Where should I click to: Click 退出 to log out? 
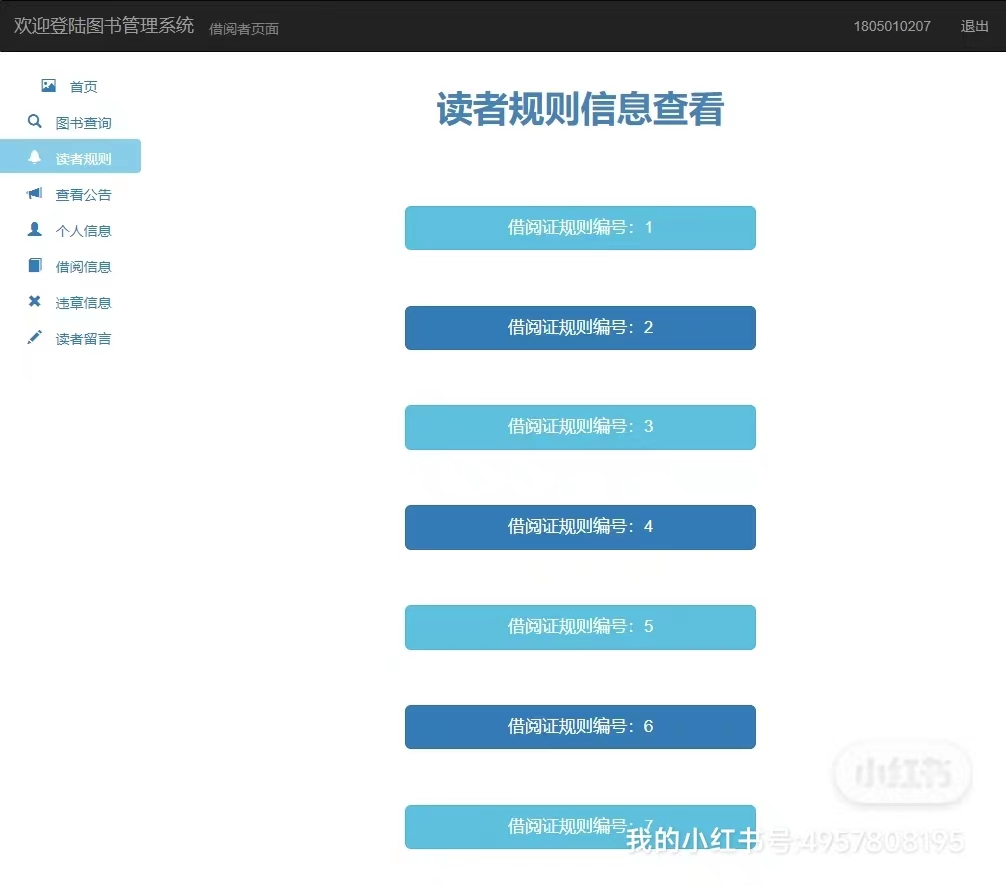[x=974, y=26]
